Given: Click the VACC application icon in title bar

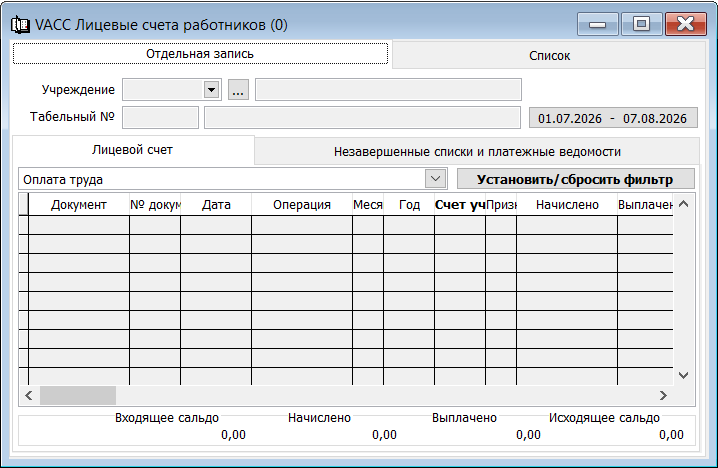Looking at the screenshot, I should coord(20,25).
